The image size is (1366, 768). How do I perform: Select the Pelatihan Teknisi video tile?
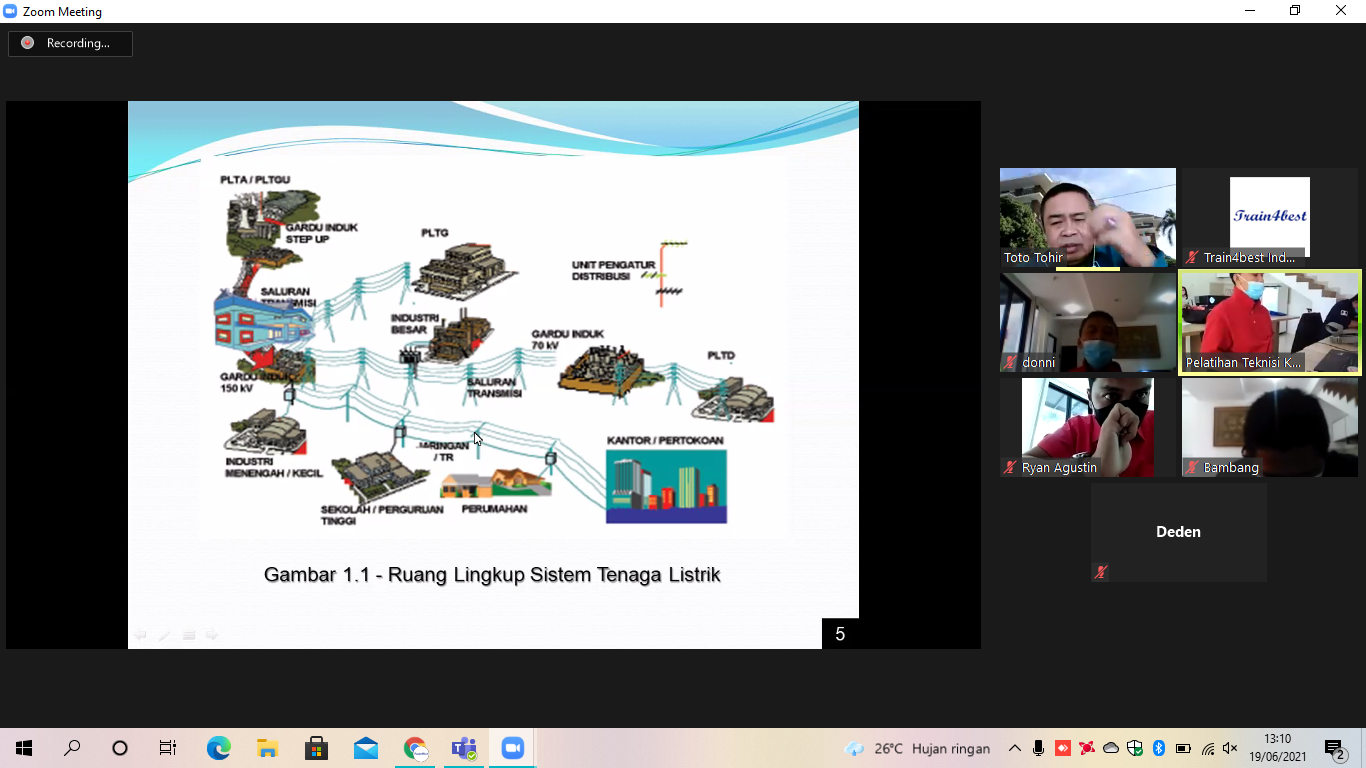[1269, 322]
